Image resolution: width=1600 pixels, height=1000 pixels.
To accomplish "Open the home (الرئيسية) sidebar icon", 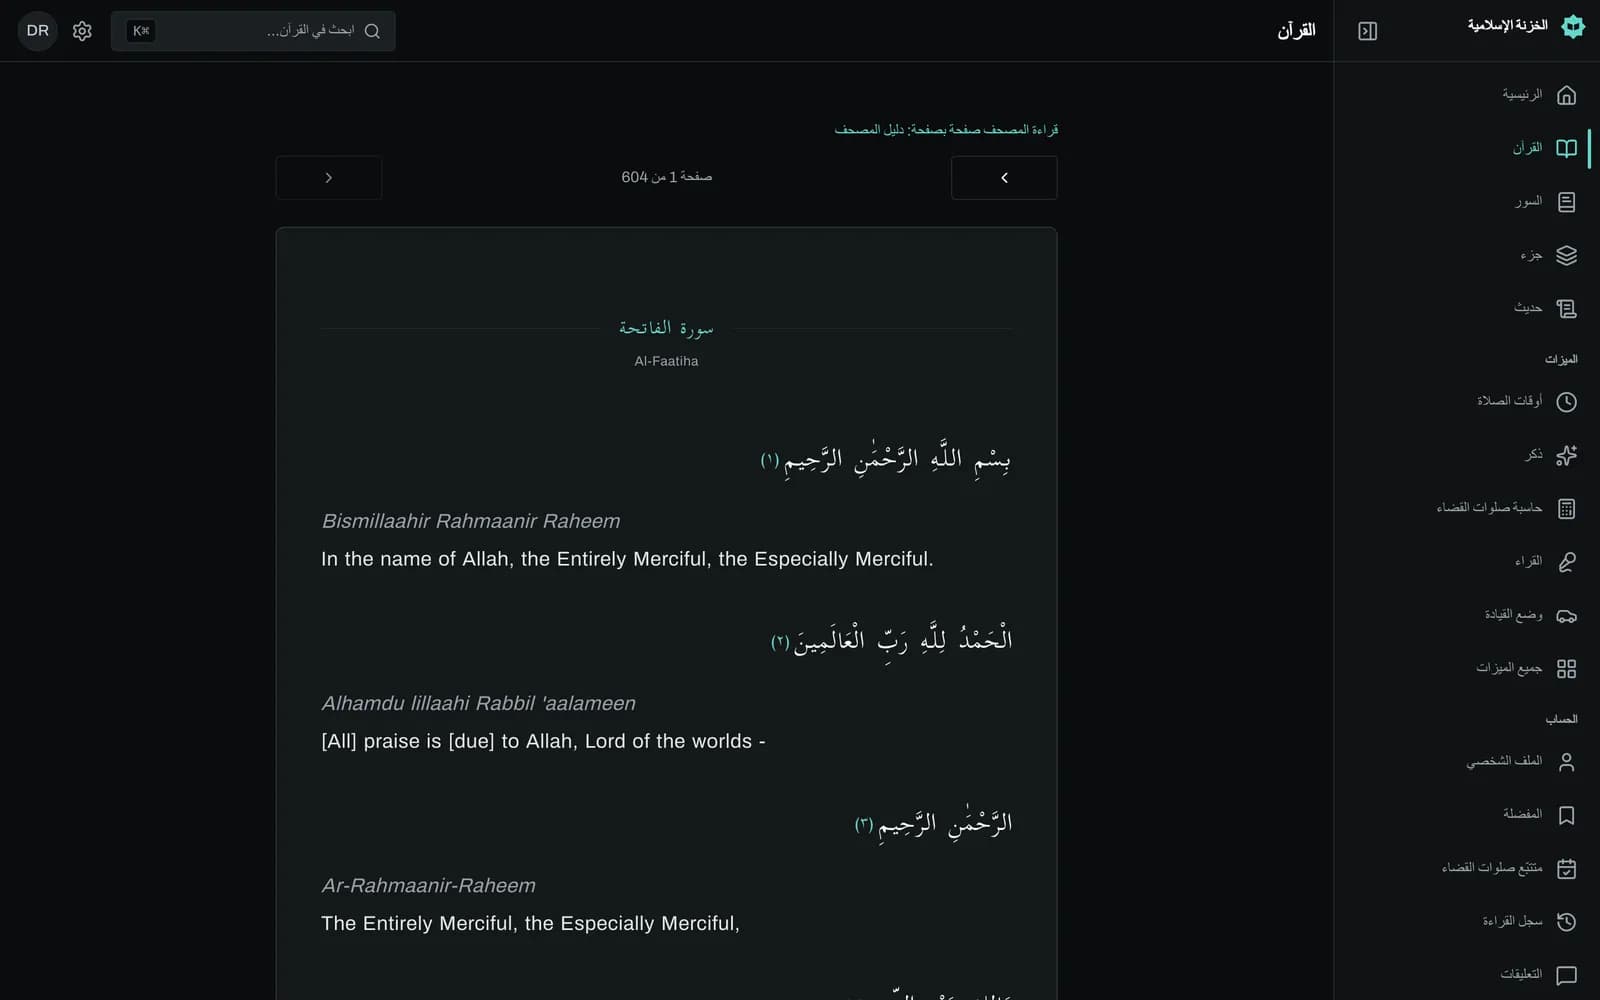I will pos(1566,95).
